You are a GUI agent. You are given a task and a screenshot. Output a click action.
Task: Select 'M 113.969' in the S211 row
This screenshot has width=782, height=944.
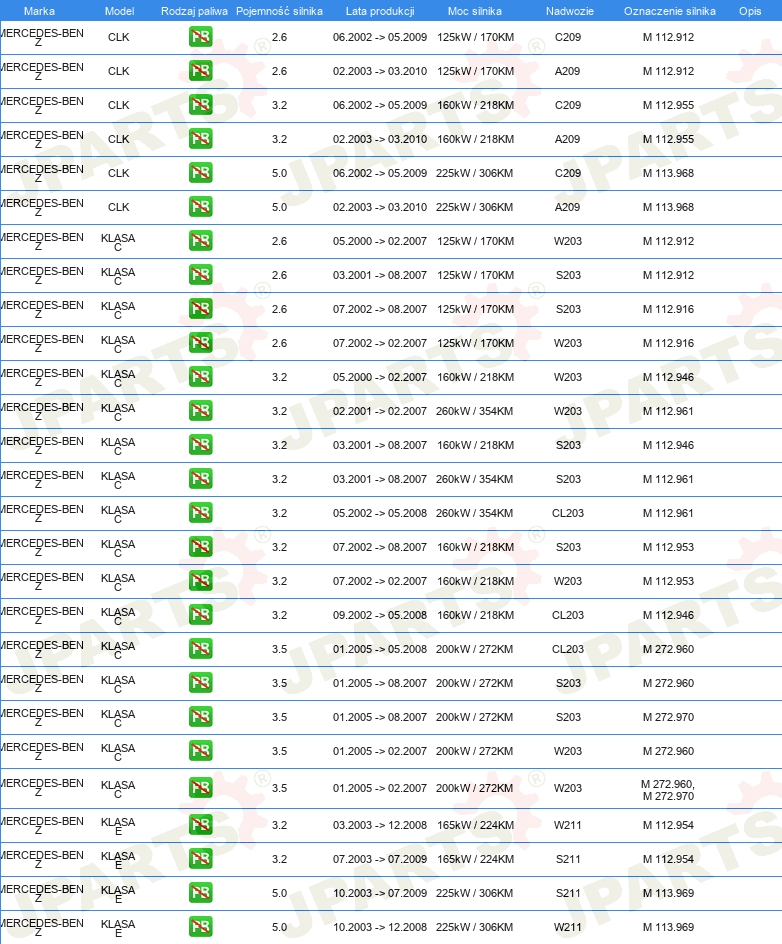tap(668, 893)
